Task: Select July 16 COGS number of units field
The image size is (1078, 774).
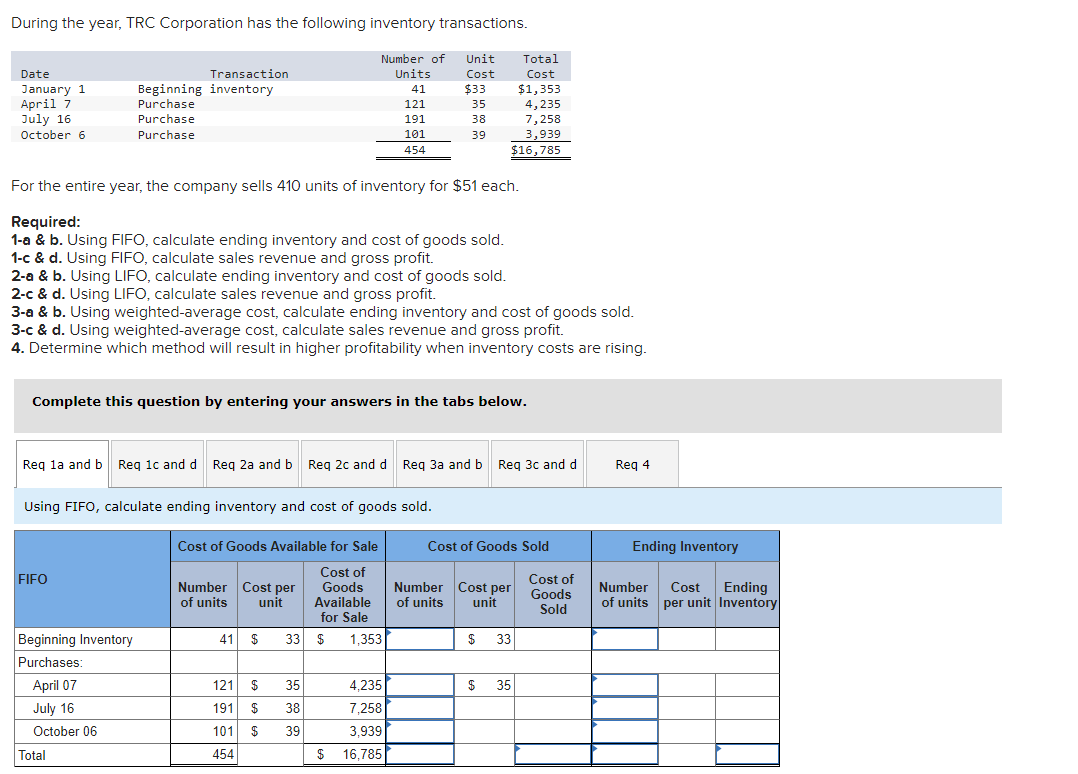Action: point(420,708)
